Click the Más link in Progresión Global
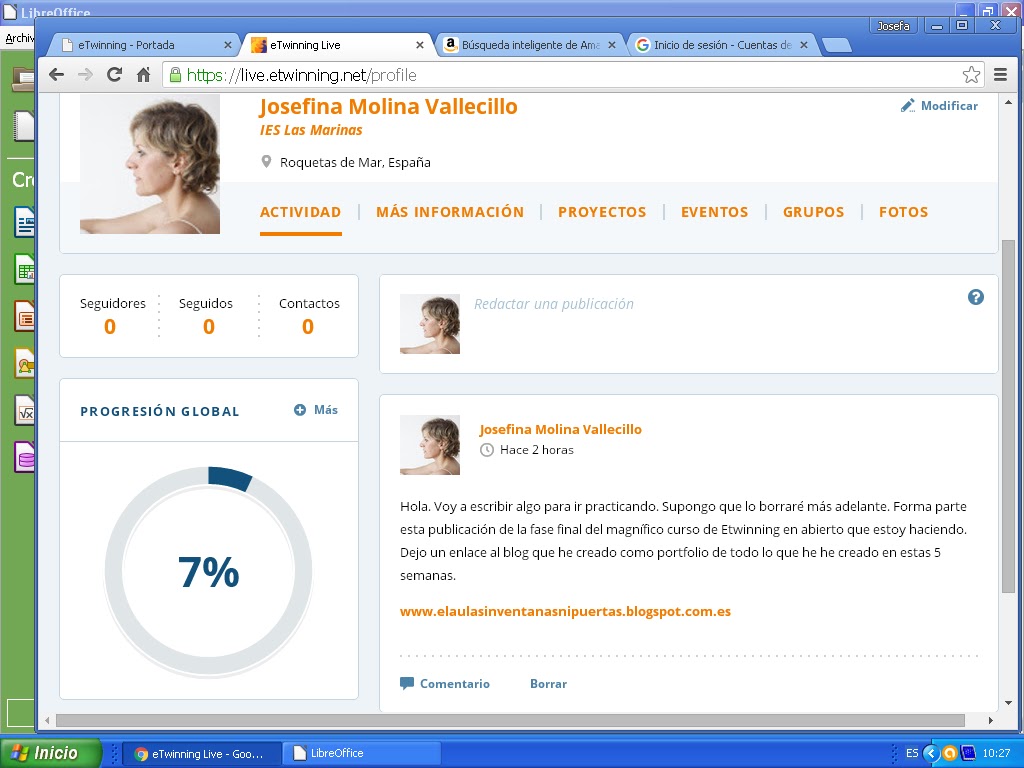1024x768 pixels. pyautogui.click(x=325, y=410)
